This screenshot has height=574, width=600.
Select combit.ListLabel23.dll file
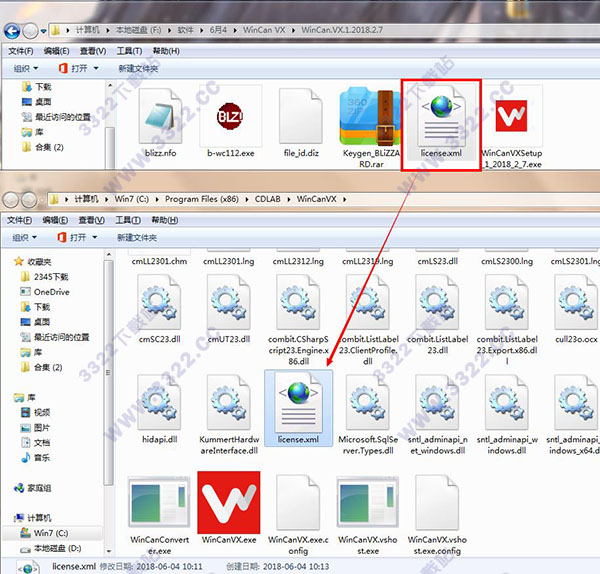coord(437,315)
